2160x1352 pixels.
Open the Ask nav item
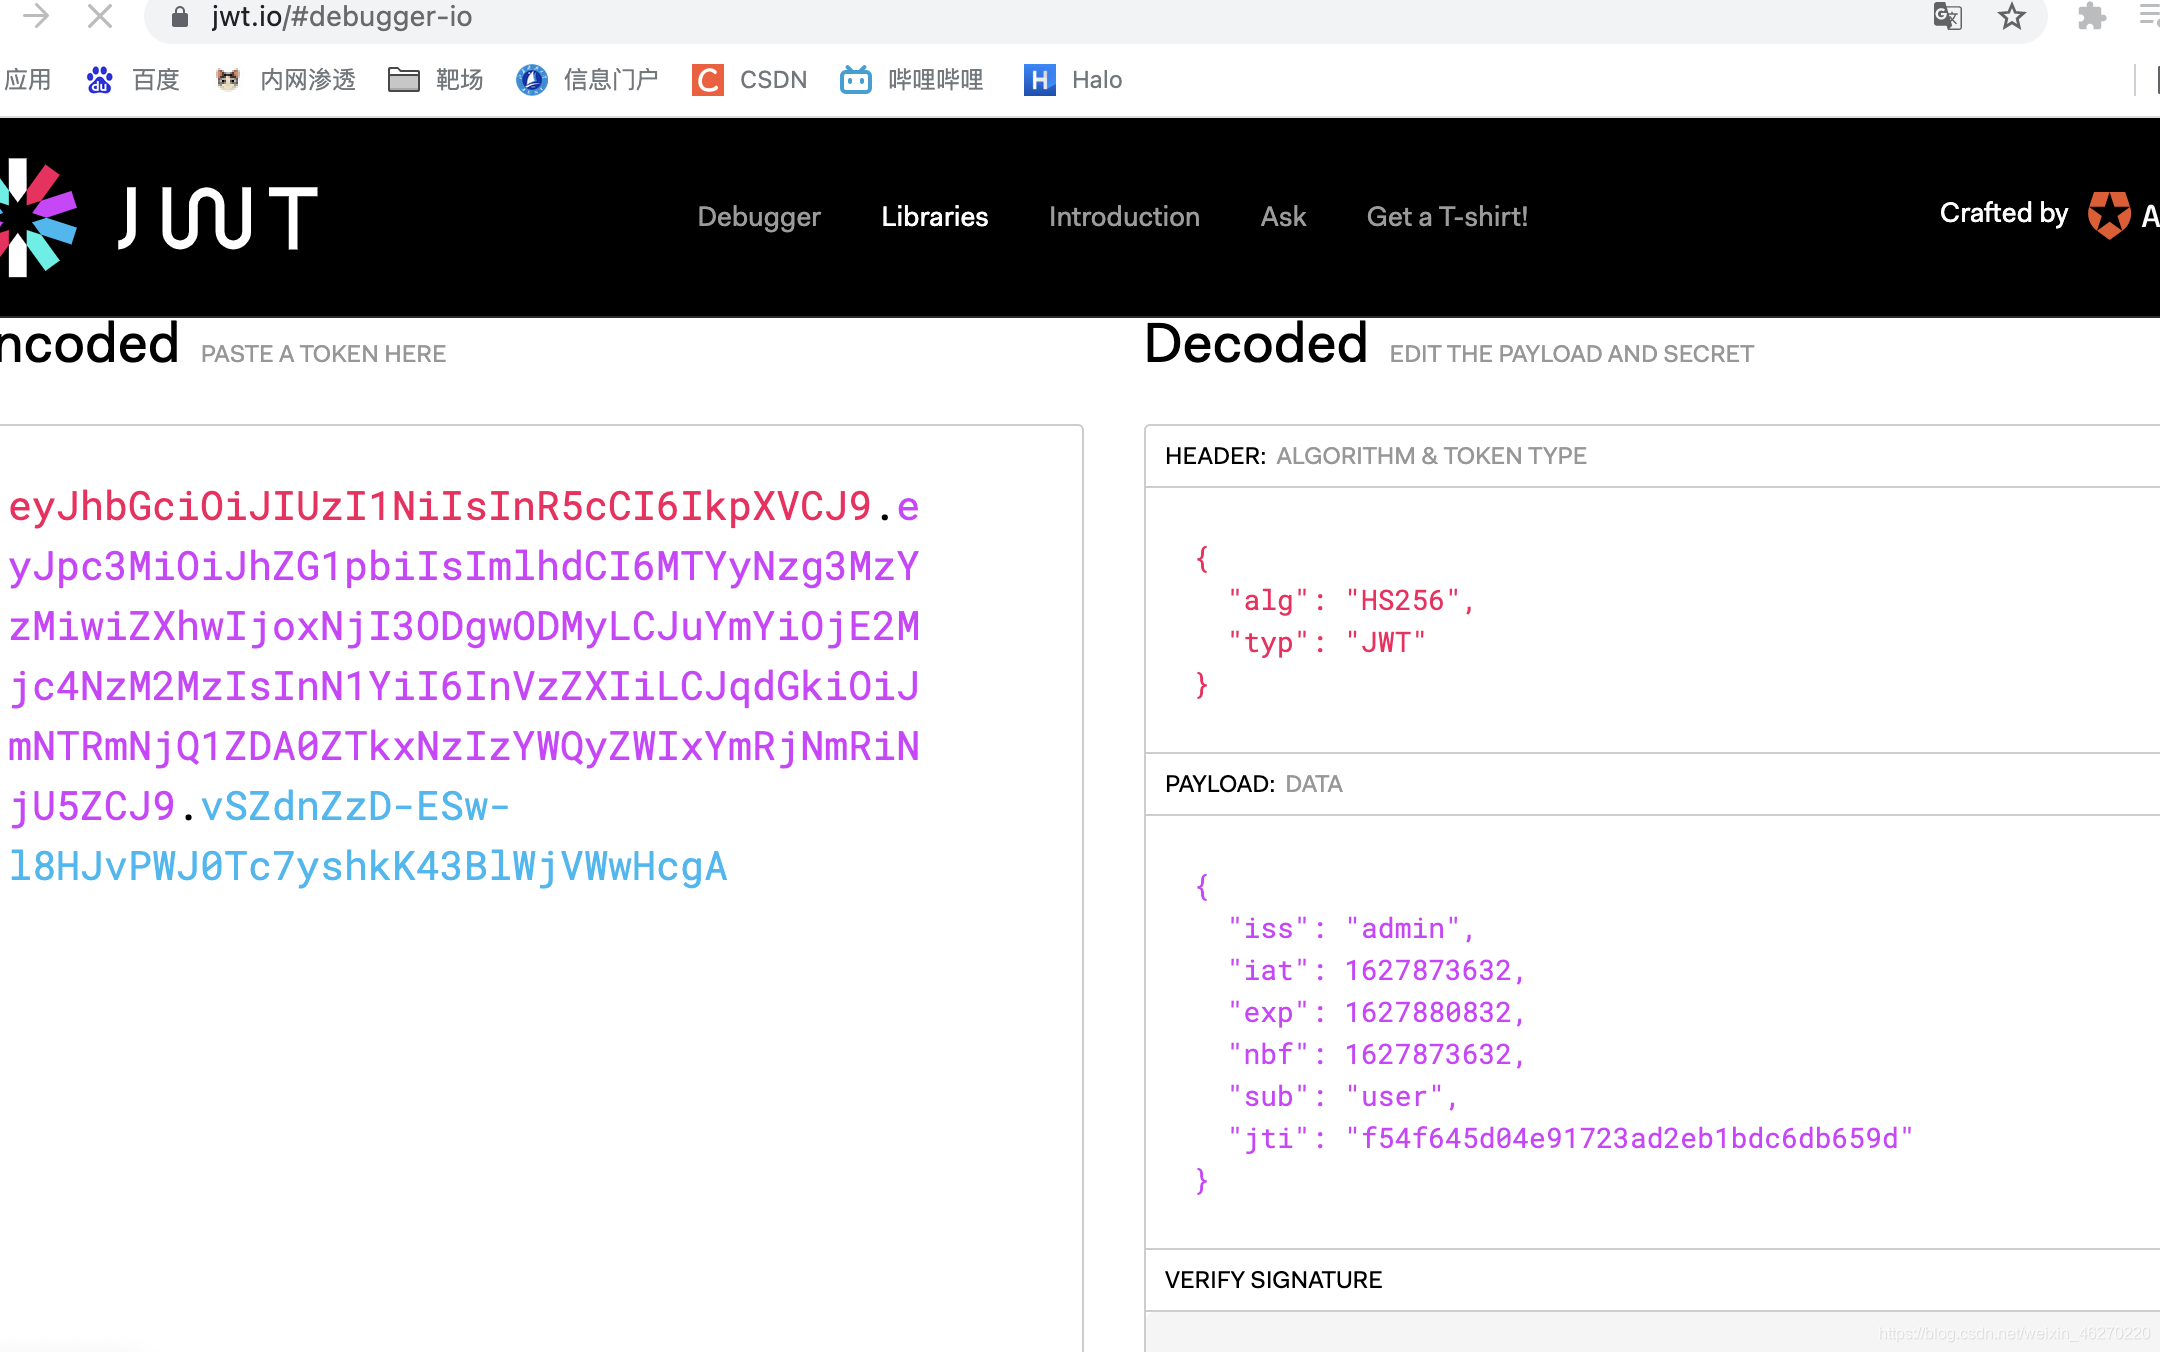[1283, 217]
